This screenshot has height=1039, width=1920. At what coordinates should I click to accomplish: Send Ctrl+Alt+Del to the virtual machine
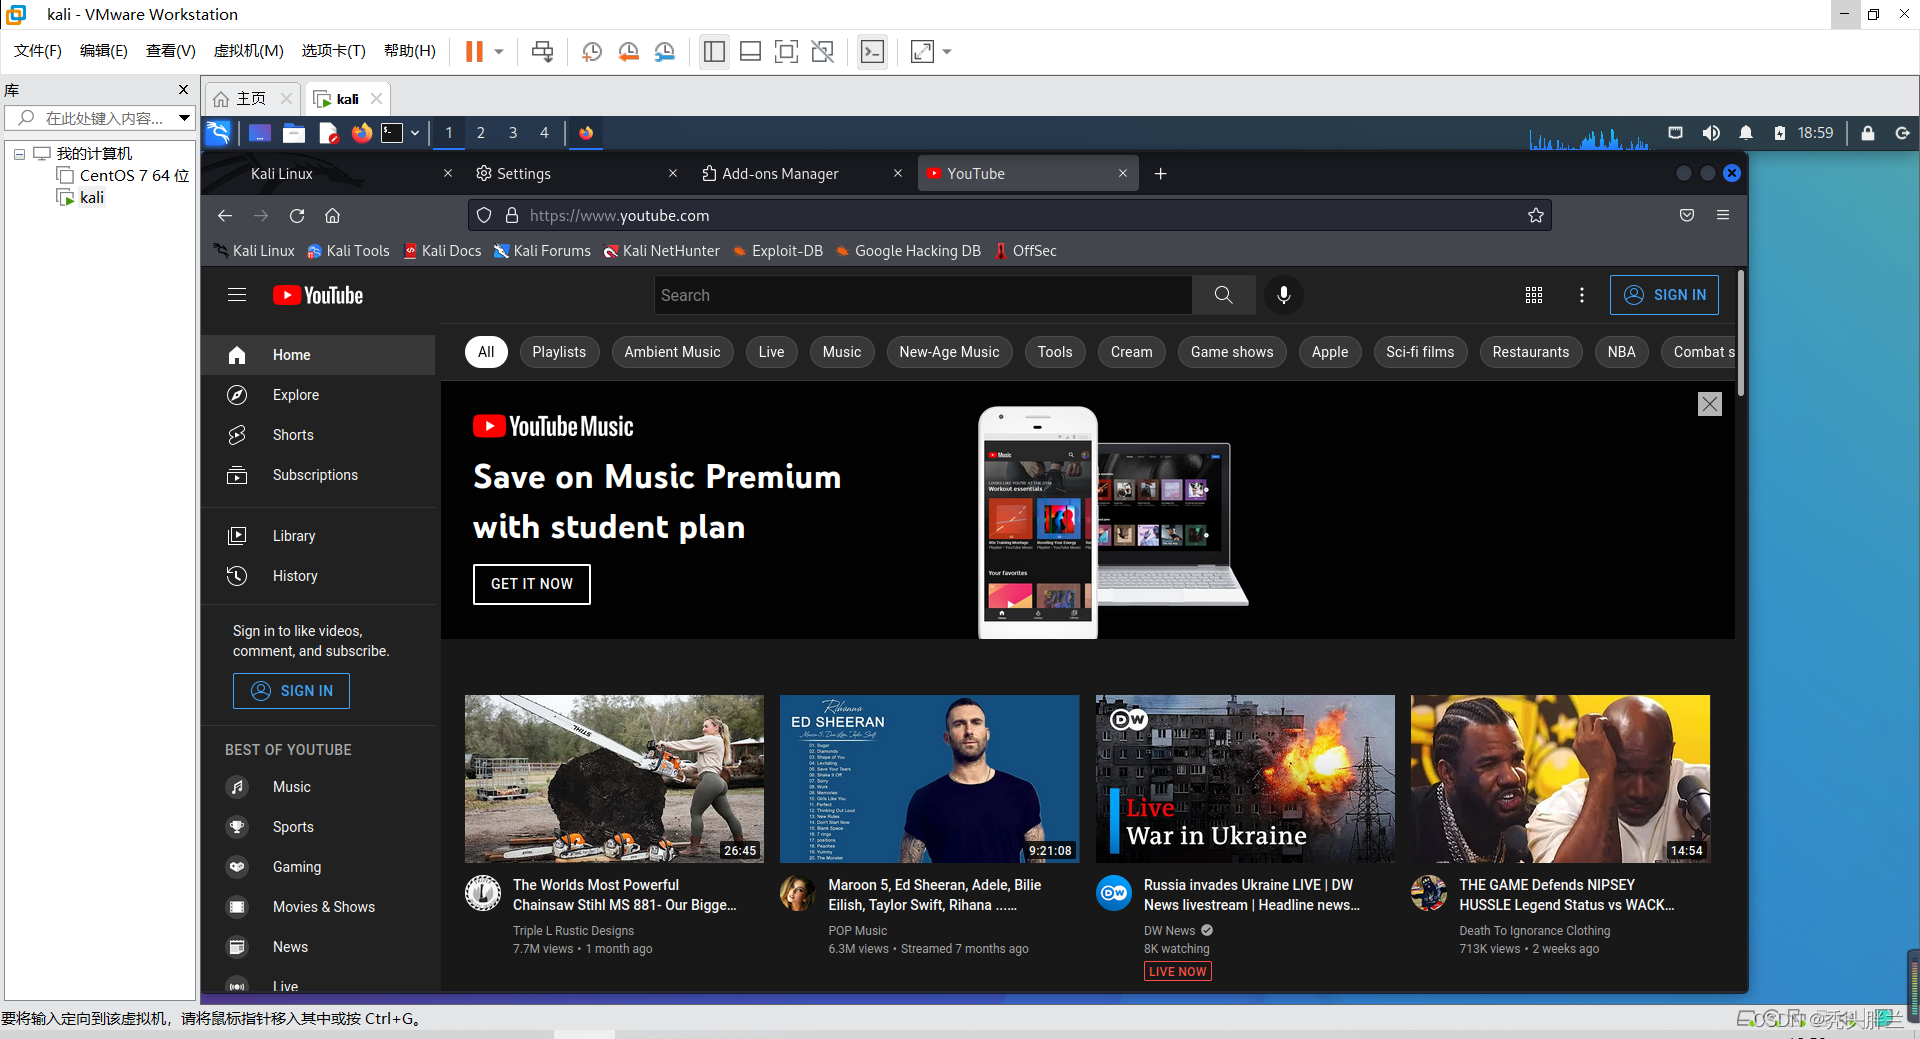(x=543, y=52)
